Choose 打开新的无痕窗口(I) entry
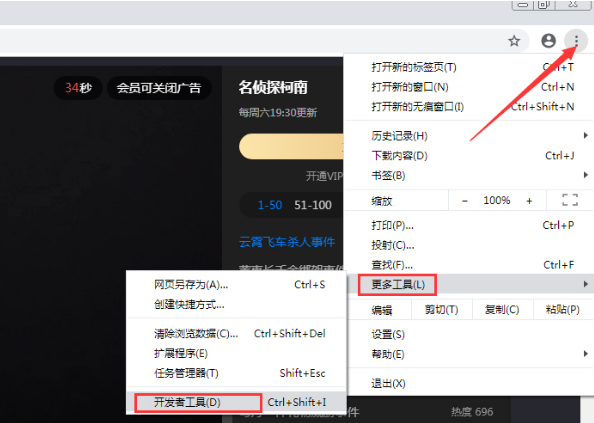 coord(470,107)
